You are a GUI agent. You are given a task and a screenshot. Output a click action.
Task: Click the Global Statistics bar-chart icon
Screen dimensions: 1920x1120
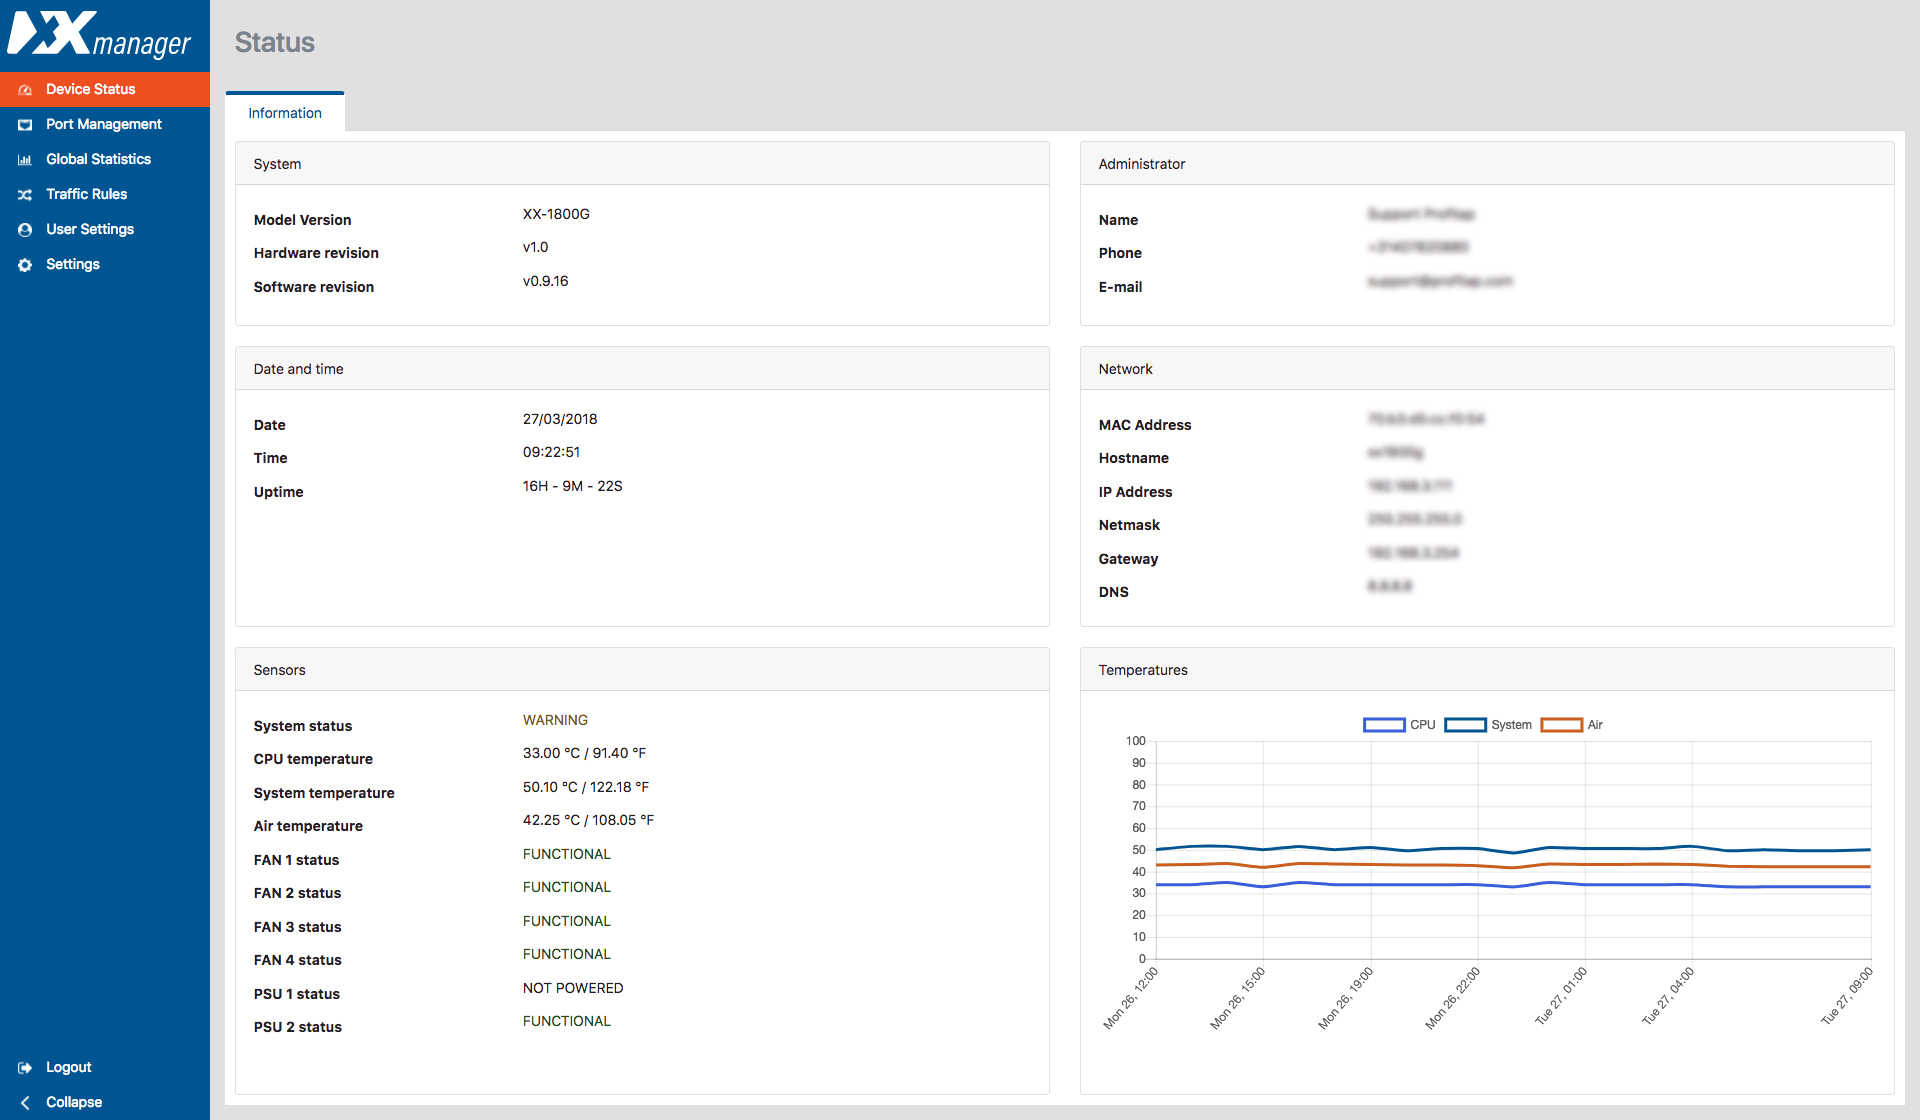(x=25, y=160)
